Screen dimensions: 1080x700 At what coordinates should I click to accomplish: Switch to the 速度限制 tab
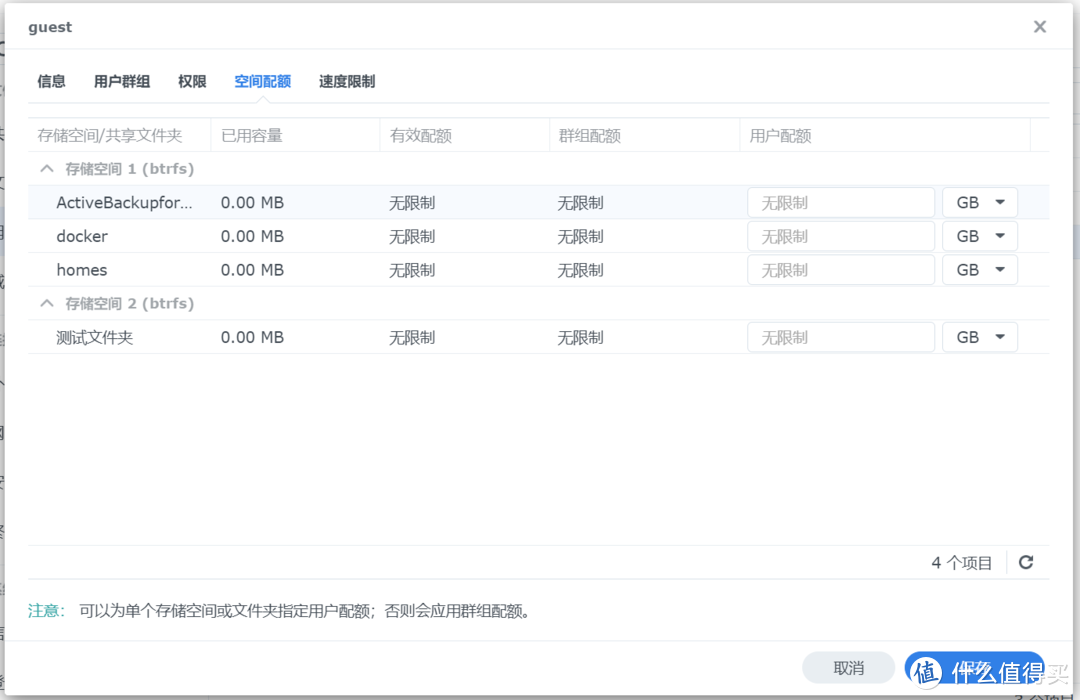[x=346, y=81]
